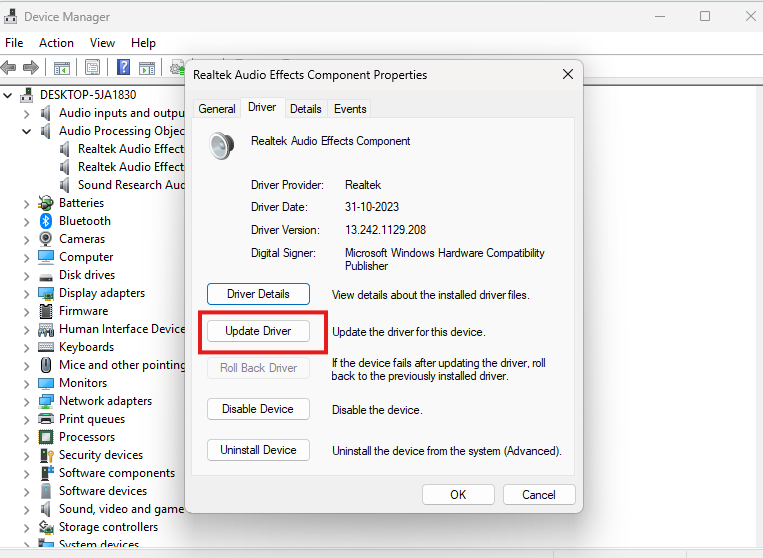Click the Monitors category icon
This screenshot has width=763, height=558.
pos(46,383)
